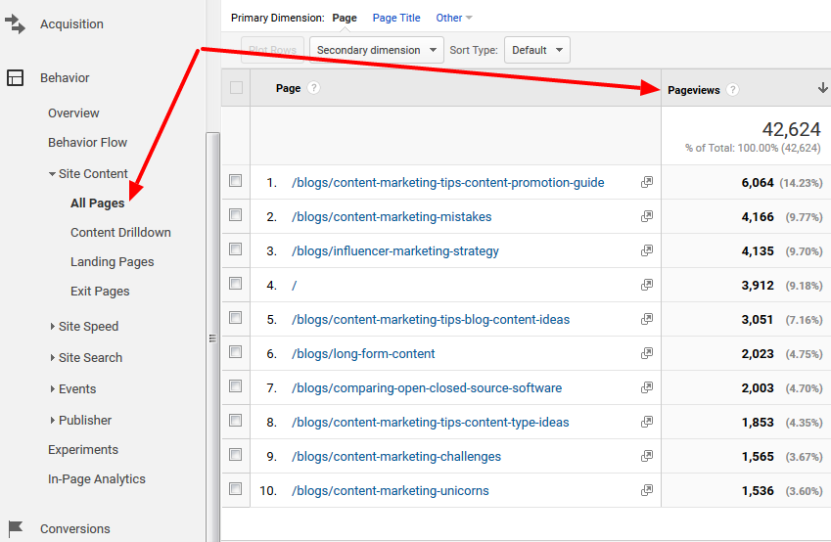Check row 7 open-closed-source-software checkbox
Viewport: 831px width, 542px height.
[x=235, y=386]
